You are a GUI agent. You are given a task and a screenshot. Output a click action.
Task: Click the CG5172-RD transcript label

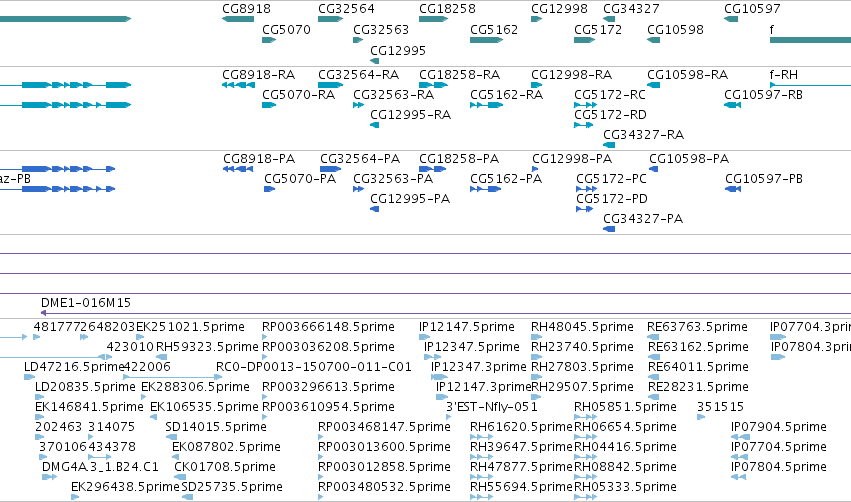[x=610, y=115]
